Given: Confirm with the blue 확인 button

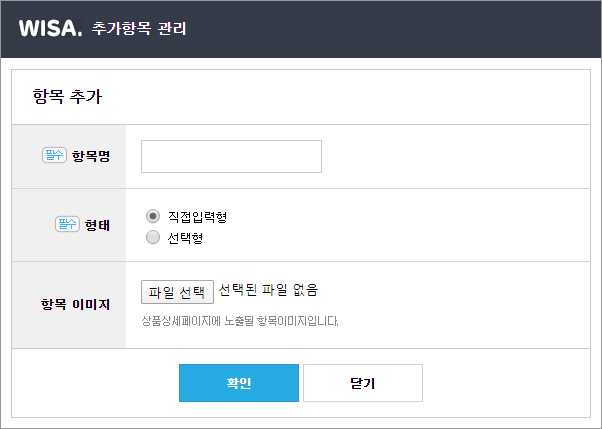Looking at the screenshot, I should click(239, 383).
